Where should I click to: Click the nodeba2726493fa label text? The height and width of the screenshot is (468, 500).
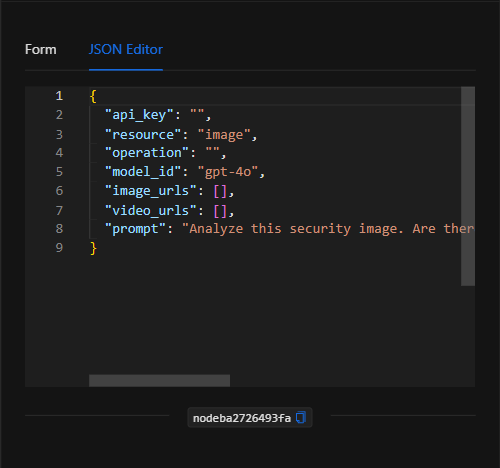click(x=242, y=418)
